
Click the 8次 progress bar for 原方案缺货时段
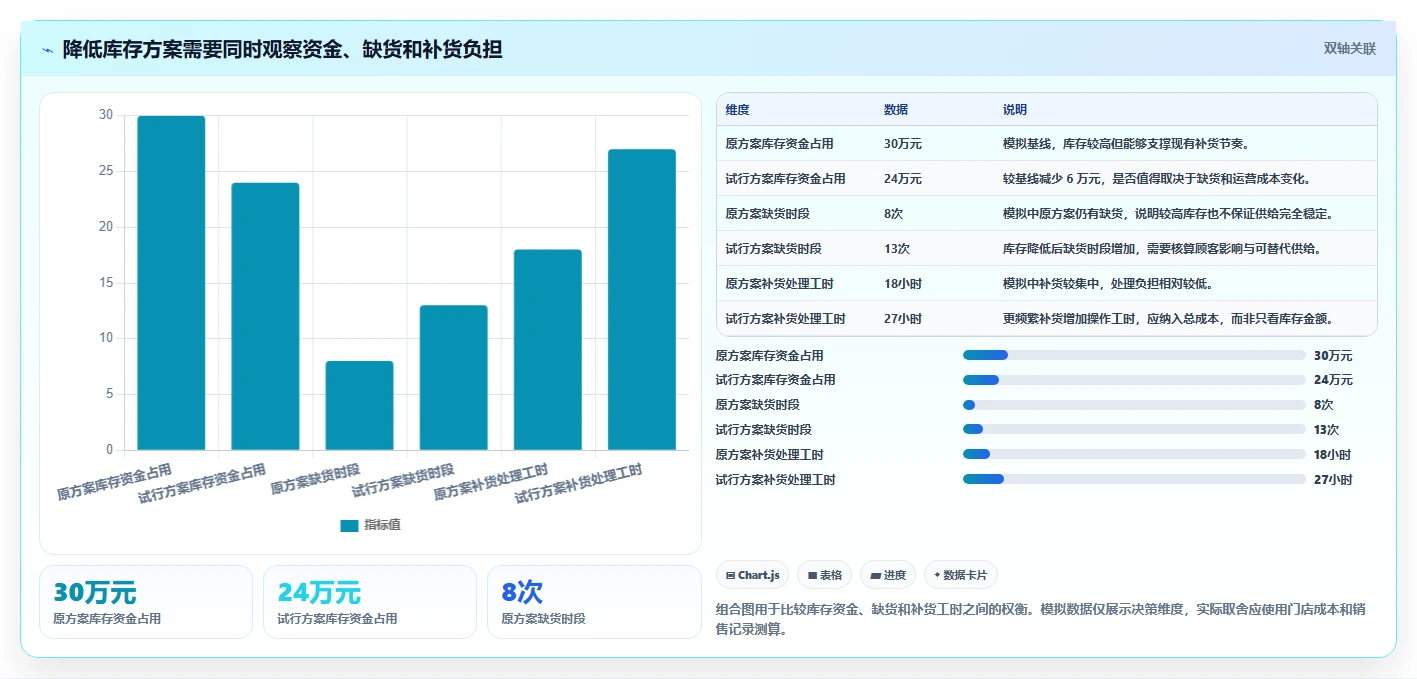click(x=1134, y=405)
